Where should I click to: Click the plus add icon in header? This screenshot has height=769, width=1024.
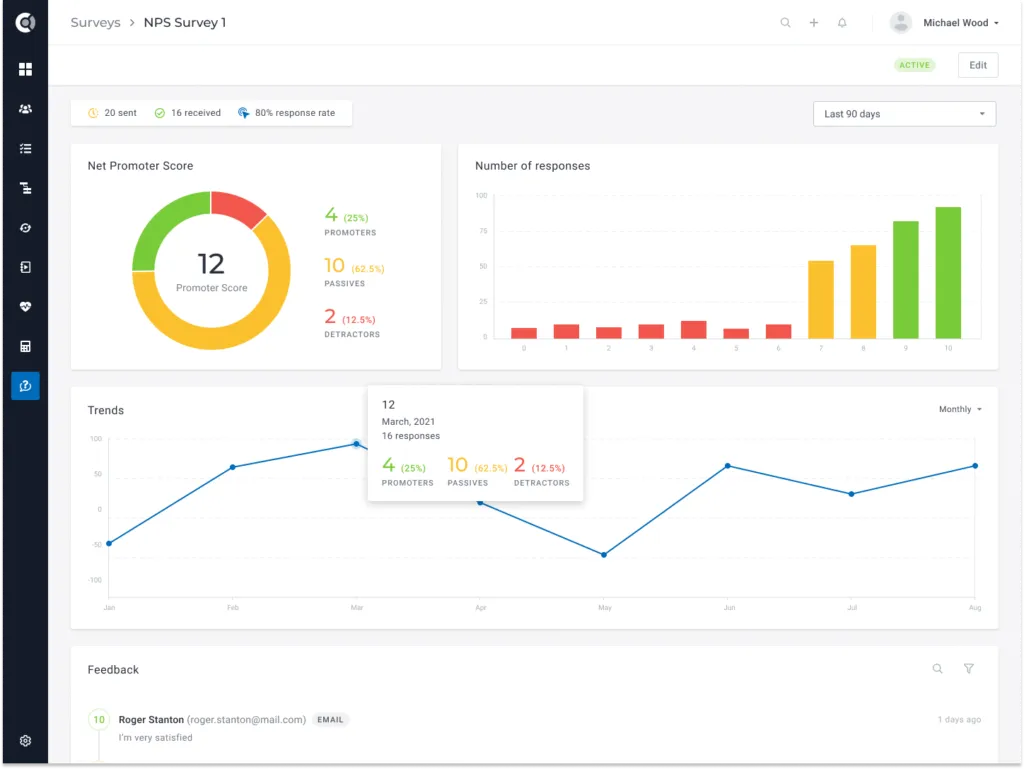point(814,23)
